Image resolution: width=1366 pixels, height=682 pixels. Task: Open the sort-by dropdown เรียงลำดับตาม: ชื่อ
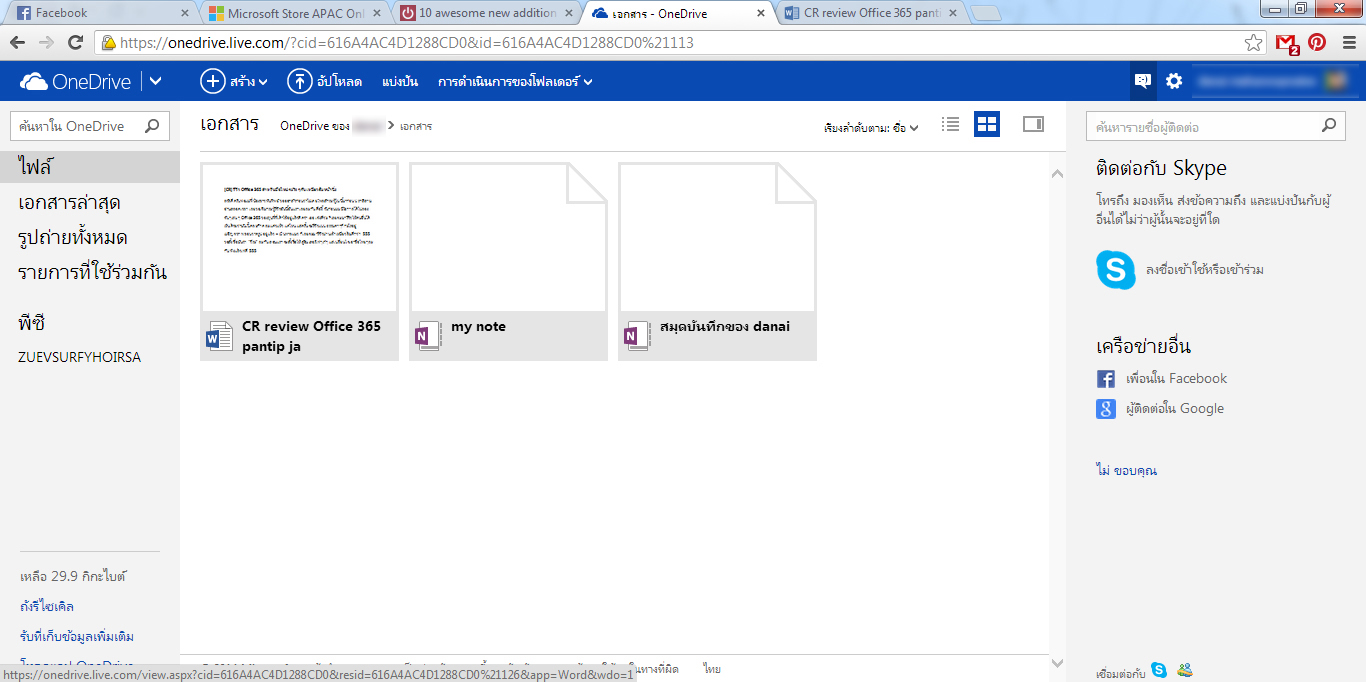click(871, 128)
